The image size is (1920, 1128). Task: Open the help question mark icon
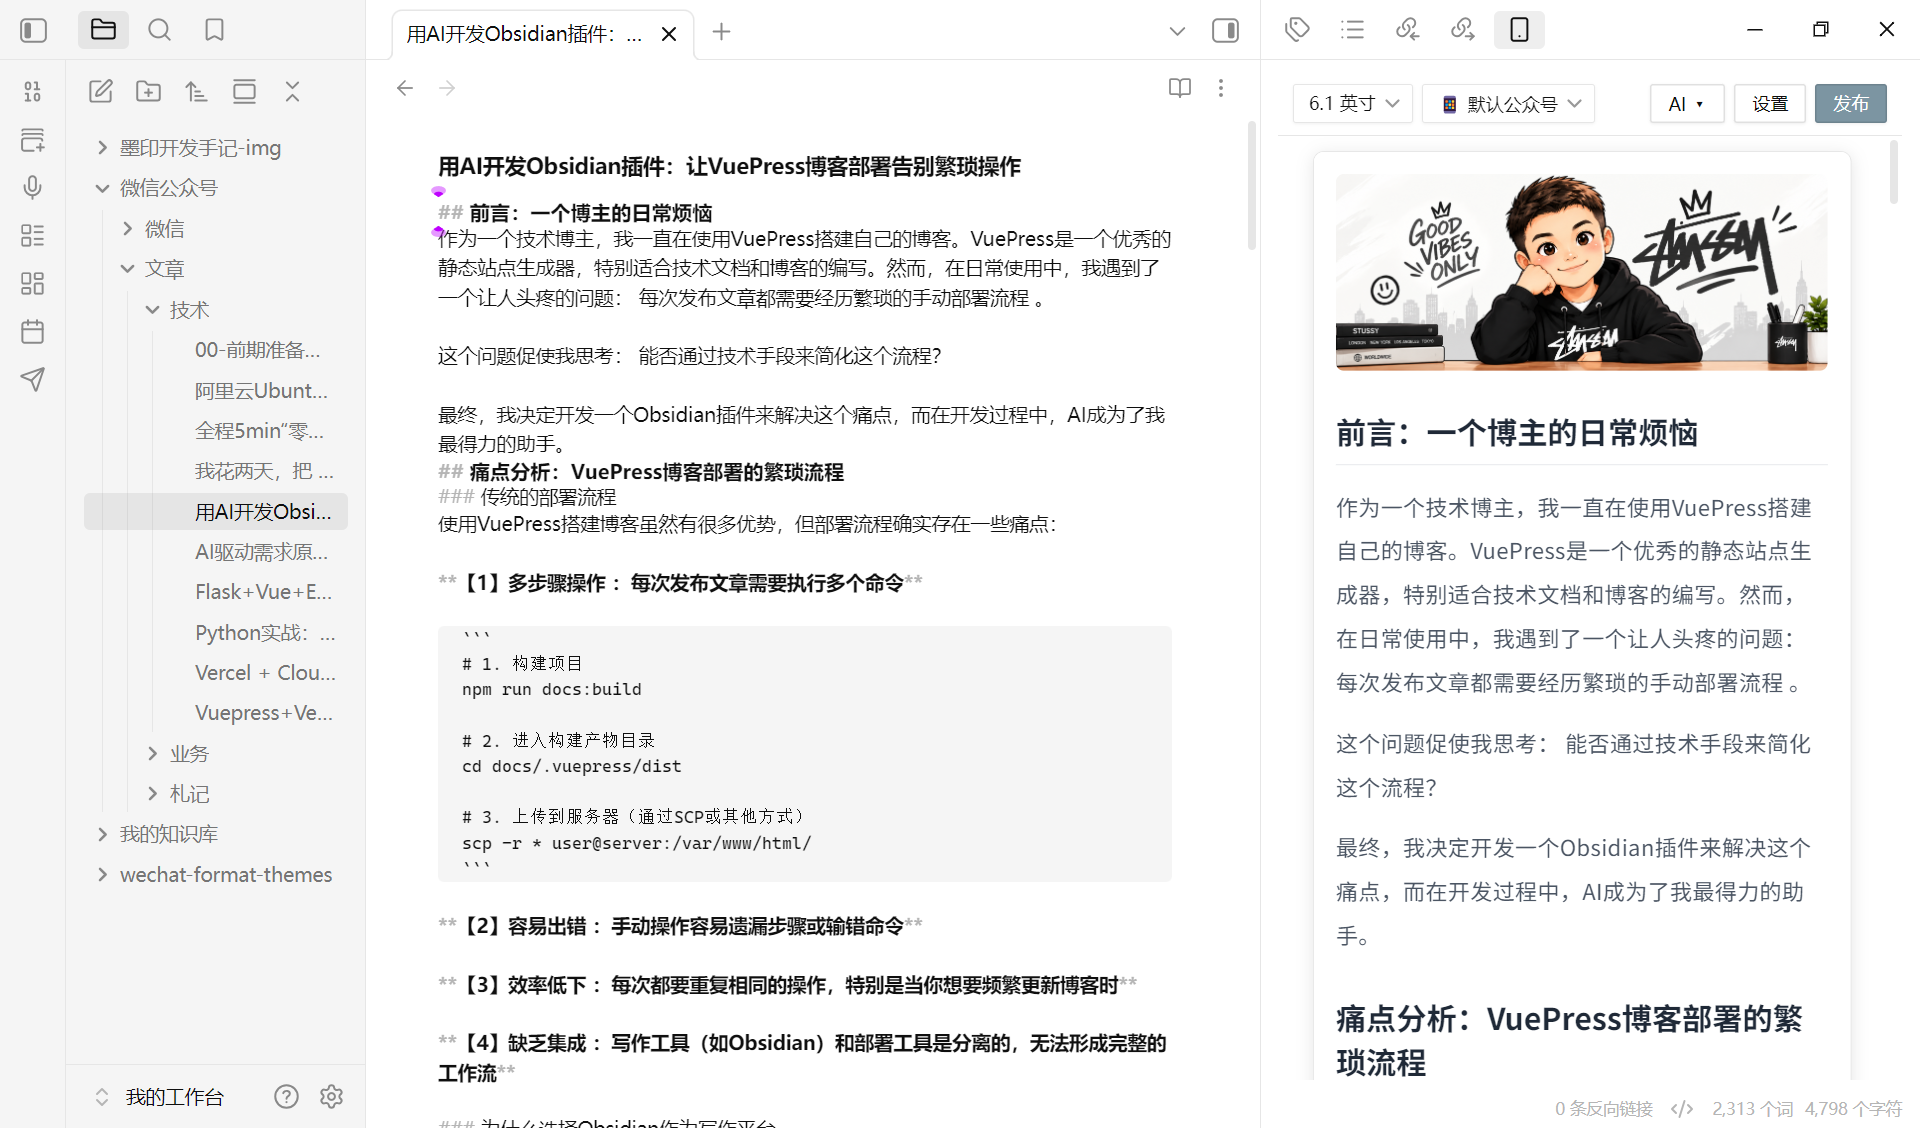(286, 1097)
